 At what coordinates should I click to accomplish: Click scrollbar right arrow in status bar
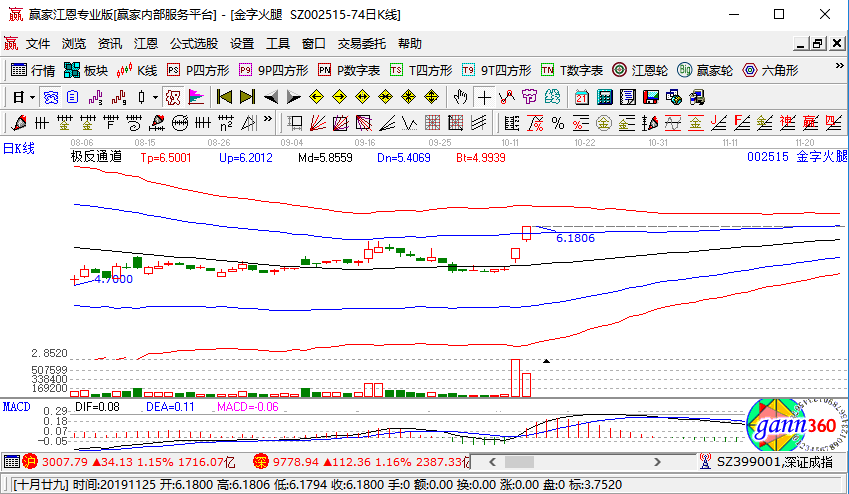(657, 462)
